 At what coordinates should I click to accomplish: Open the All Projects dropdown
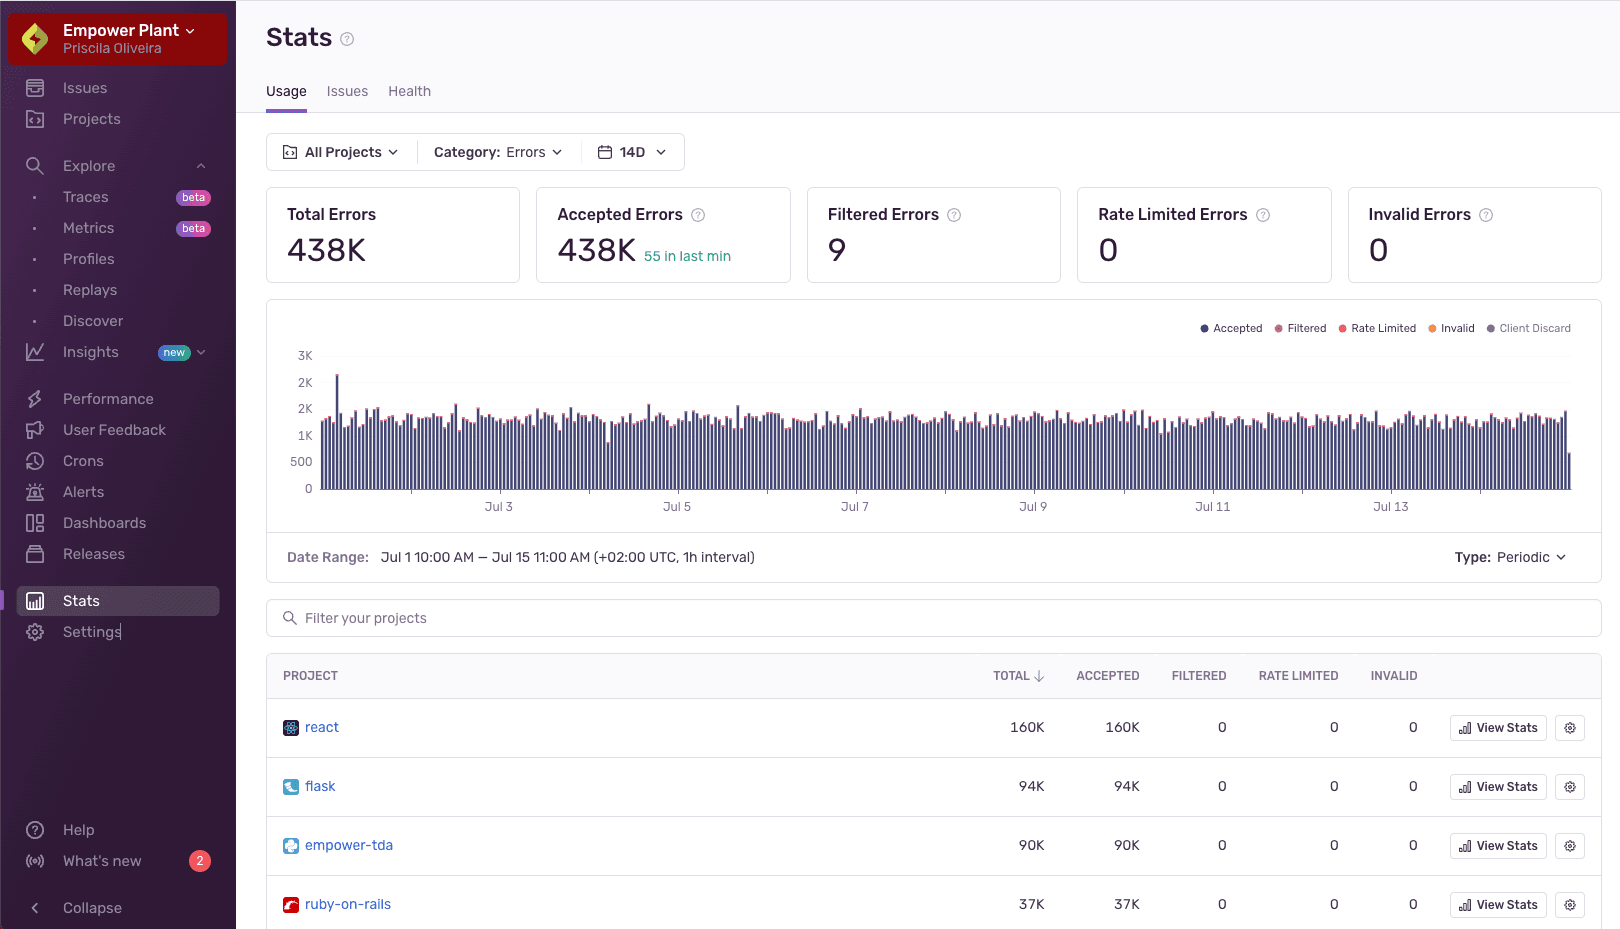tap(340, 152)
